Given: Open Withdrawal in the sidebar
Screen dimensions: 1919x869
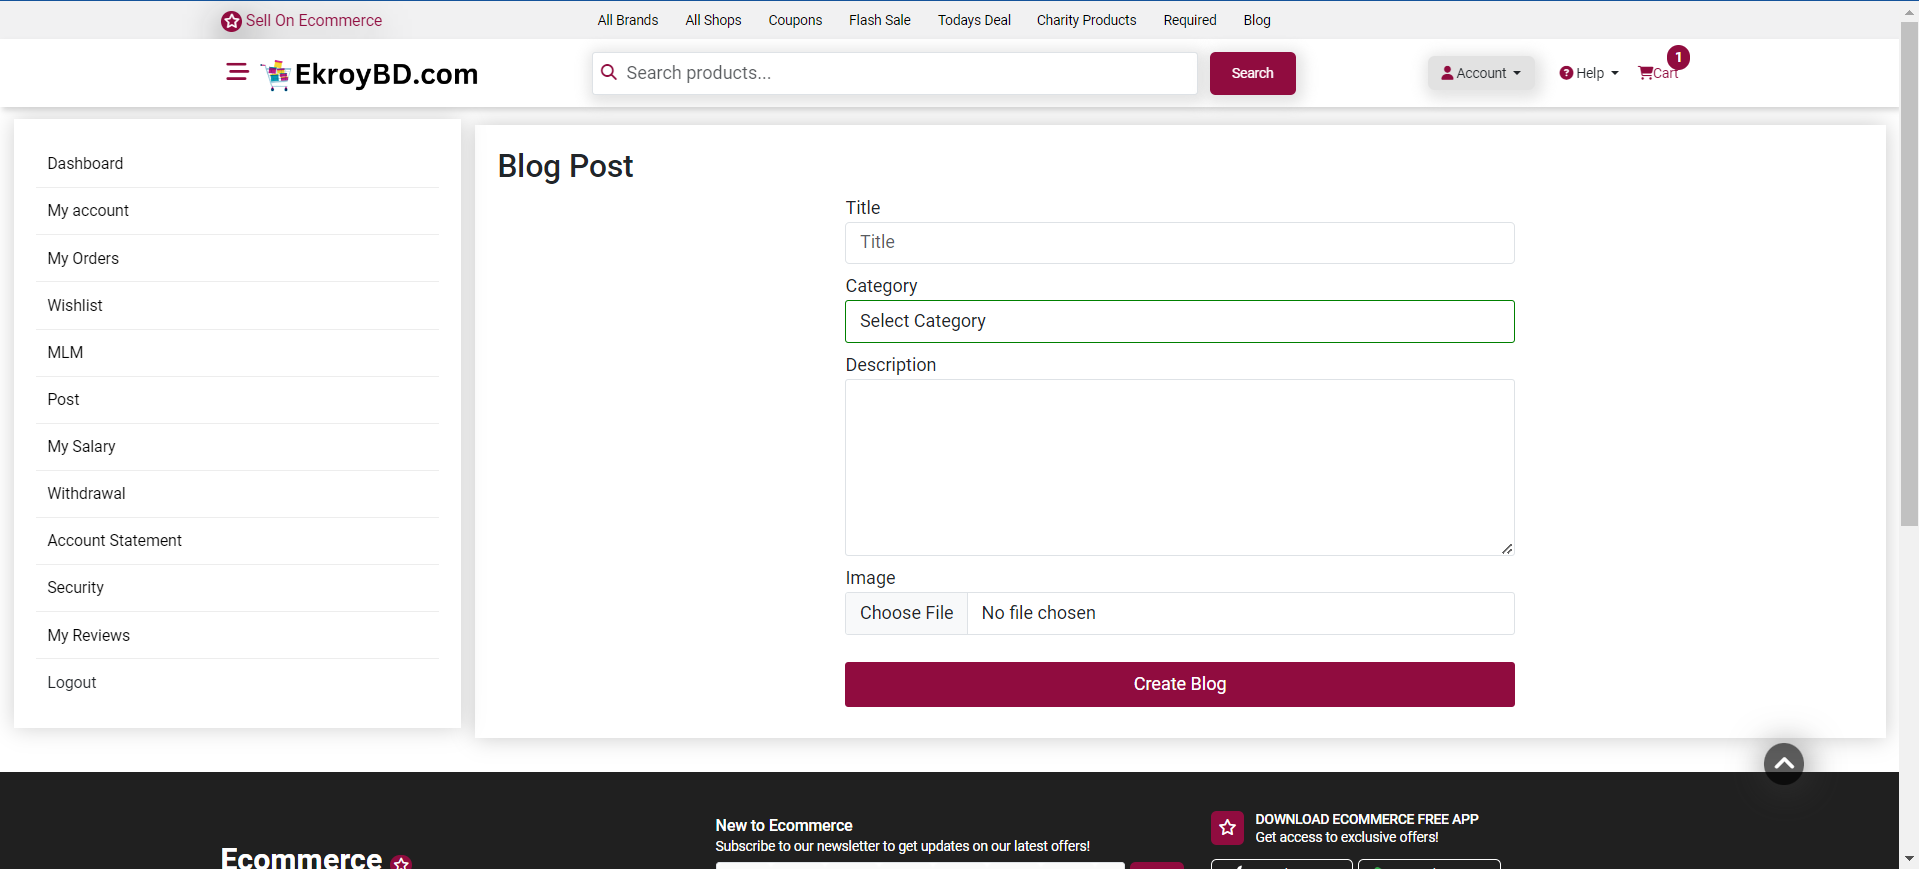Looking at the screenshot, I should click(86, 493).
